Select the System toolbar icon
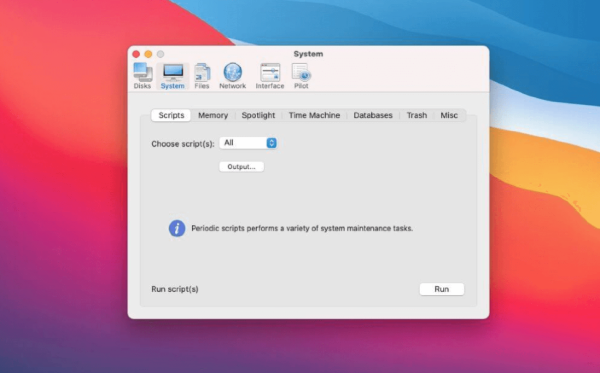This screenshot has height=373, width=600. tap(173, 76)
